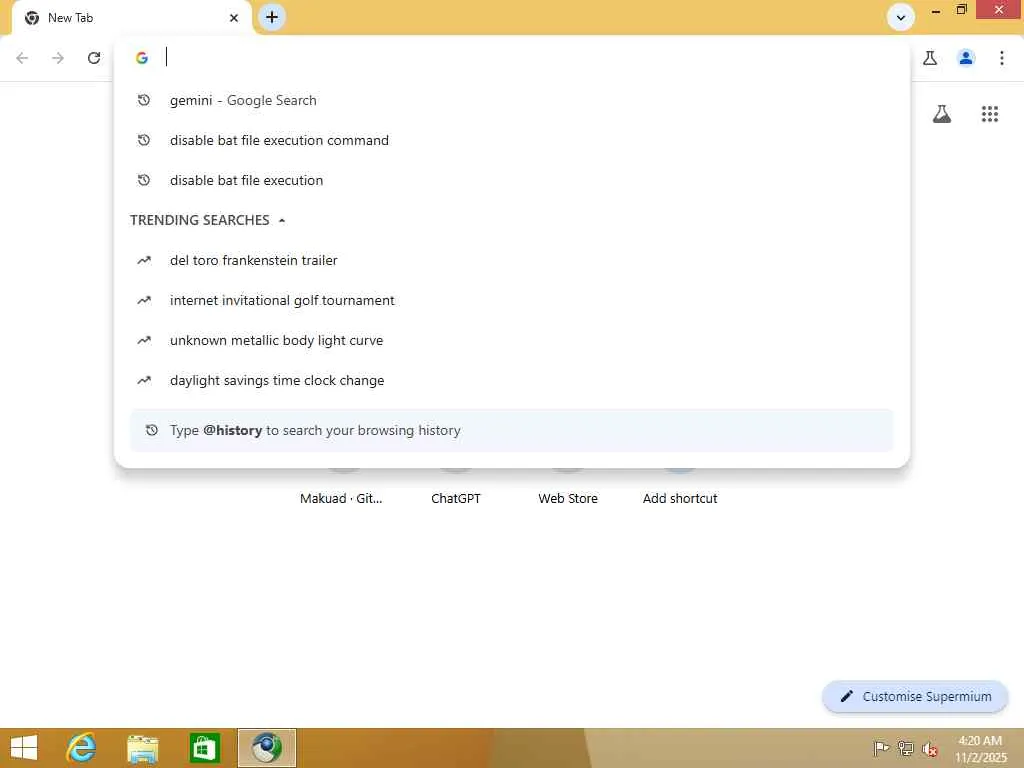Open the tab search dropdown arrow

tap(901, 18)
